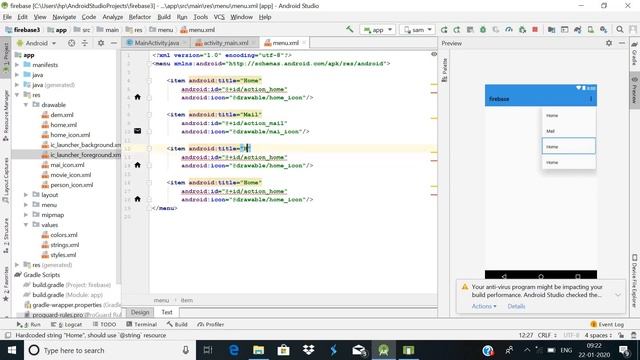Expand the java folder in project tree
This screenshot has height=360, width=640.
[17, 75]
